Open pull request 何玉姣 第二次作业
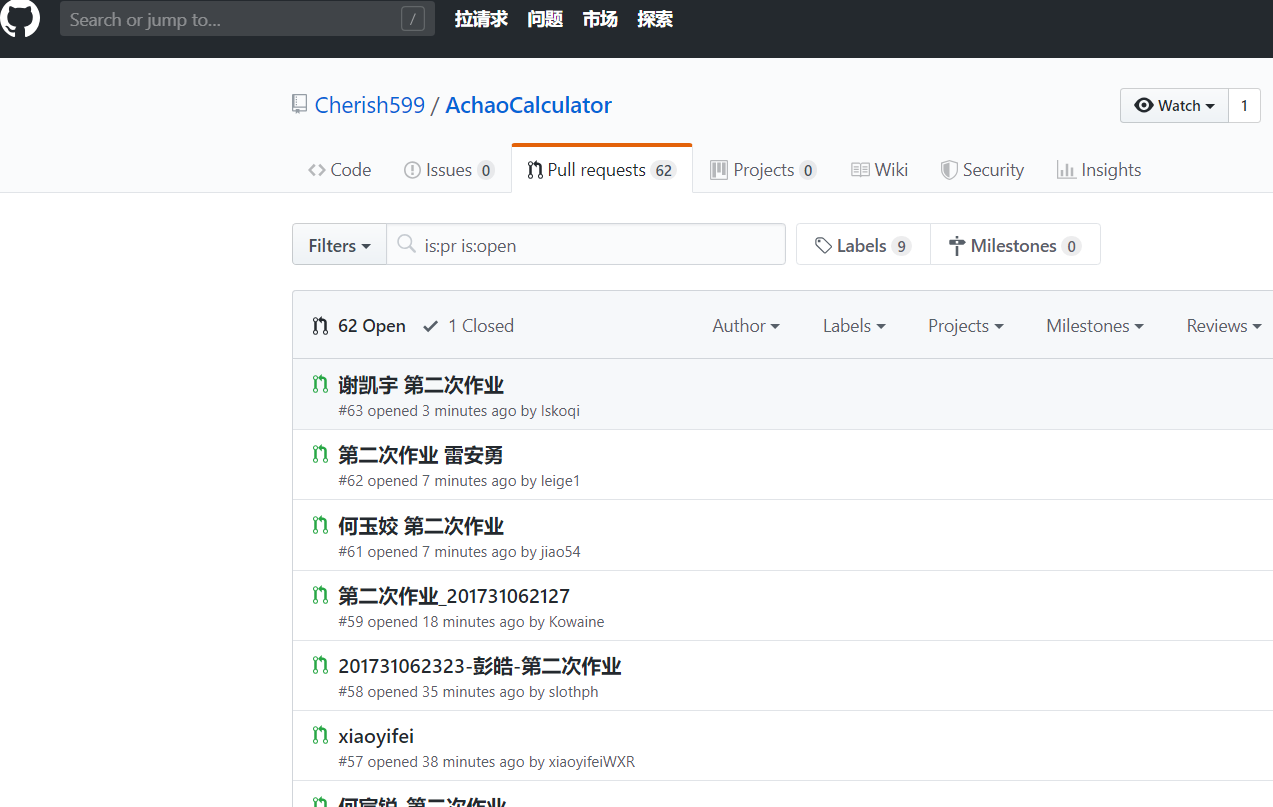Screen dimensions: 1273x807 point(421,526)
